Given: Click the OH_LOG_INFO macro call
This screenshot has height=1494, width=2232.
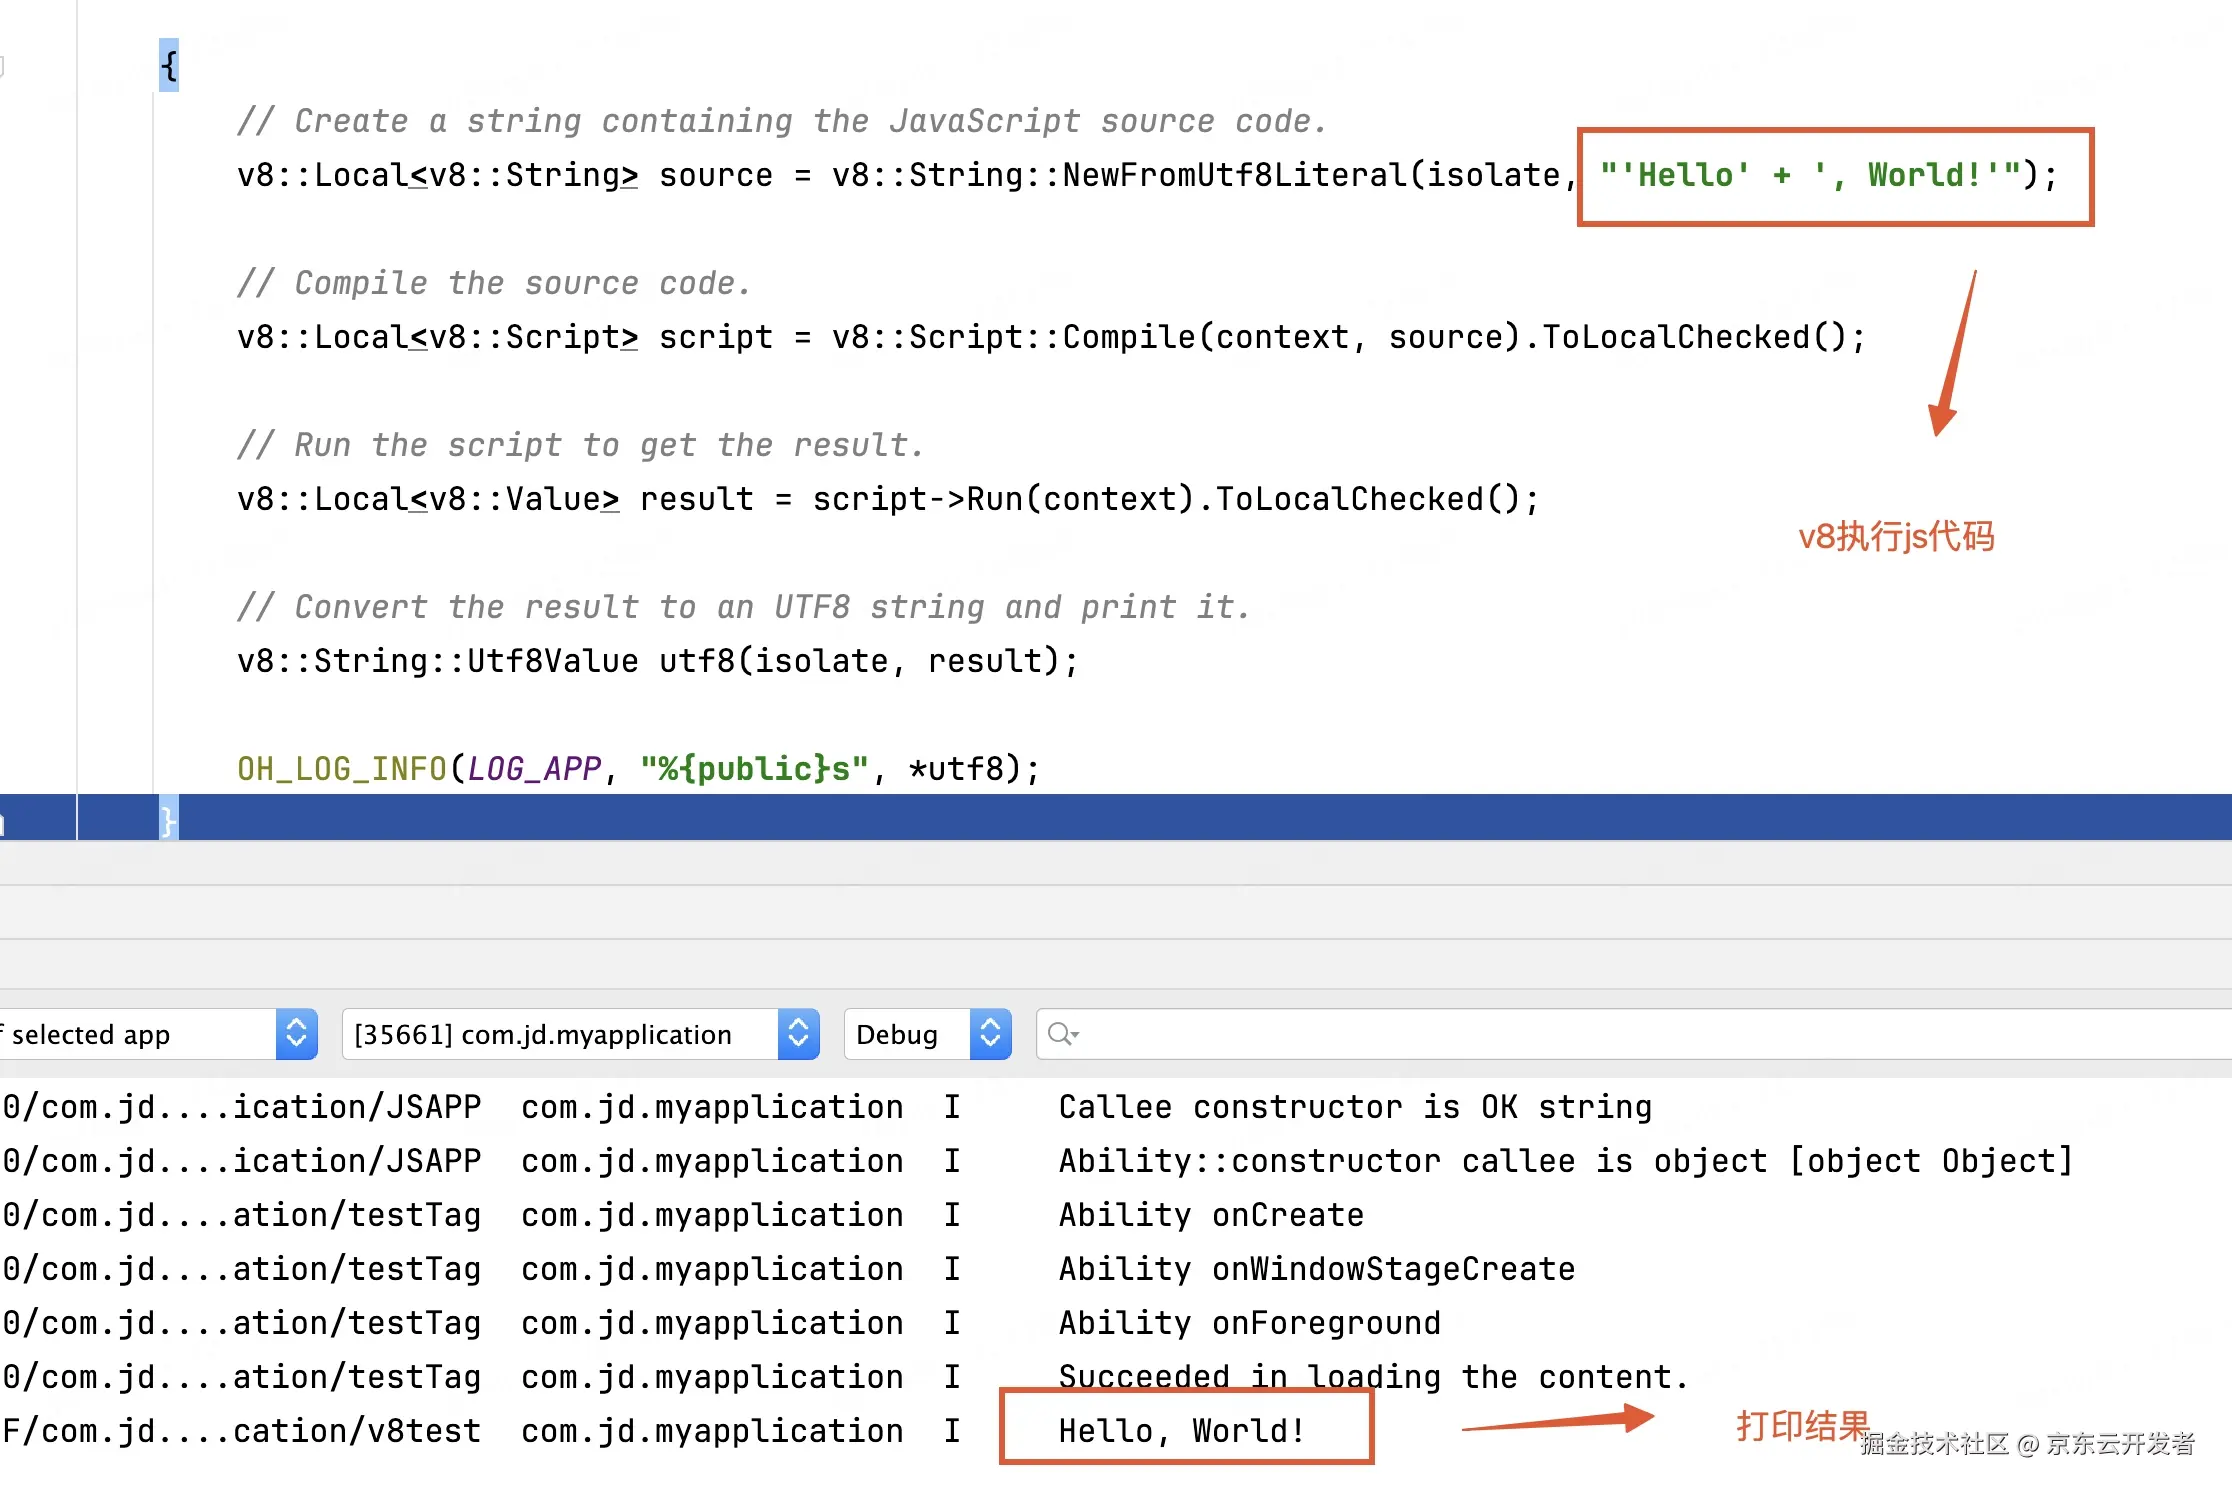Looking at the screenshot, I should tap(341, 769).
